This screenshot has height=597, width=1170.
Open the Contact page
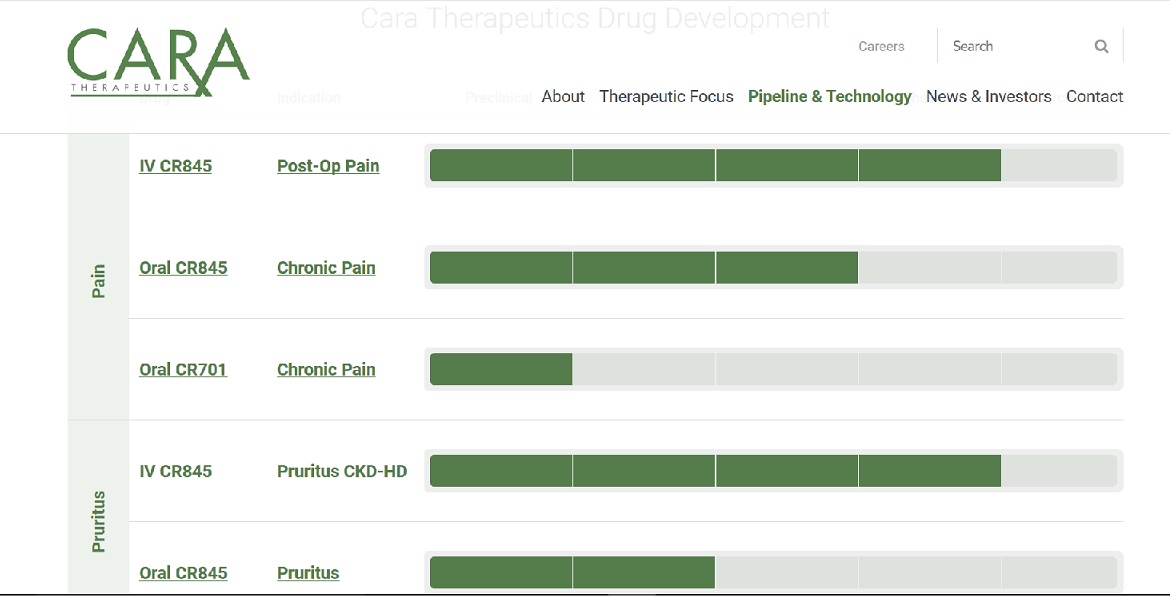coord(1094,96)
